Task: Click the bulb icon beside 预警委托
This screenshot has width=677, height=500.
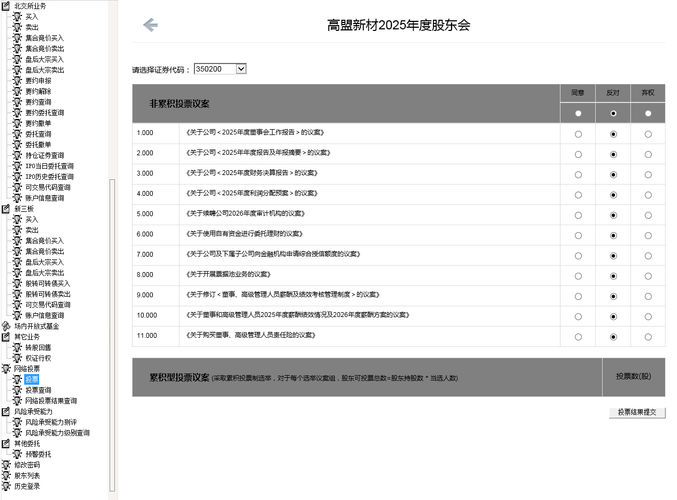Action: click(x=17, y=454)
